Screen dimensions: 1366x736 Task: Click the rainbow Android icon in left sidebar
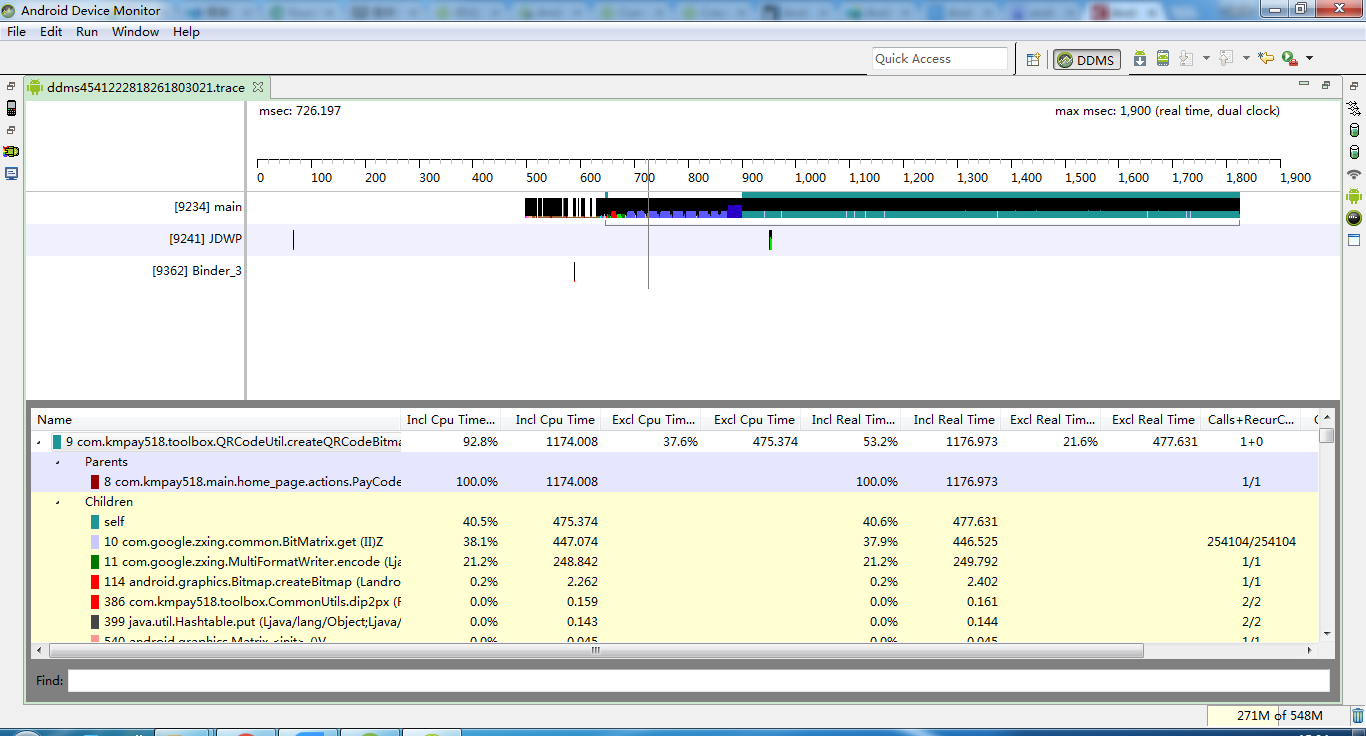(11, 151)
